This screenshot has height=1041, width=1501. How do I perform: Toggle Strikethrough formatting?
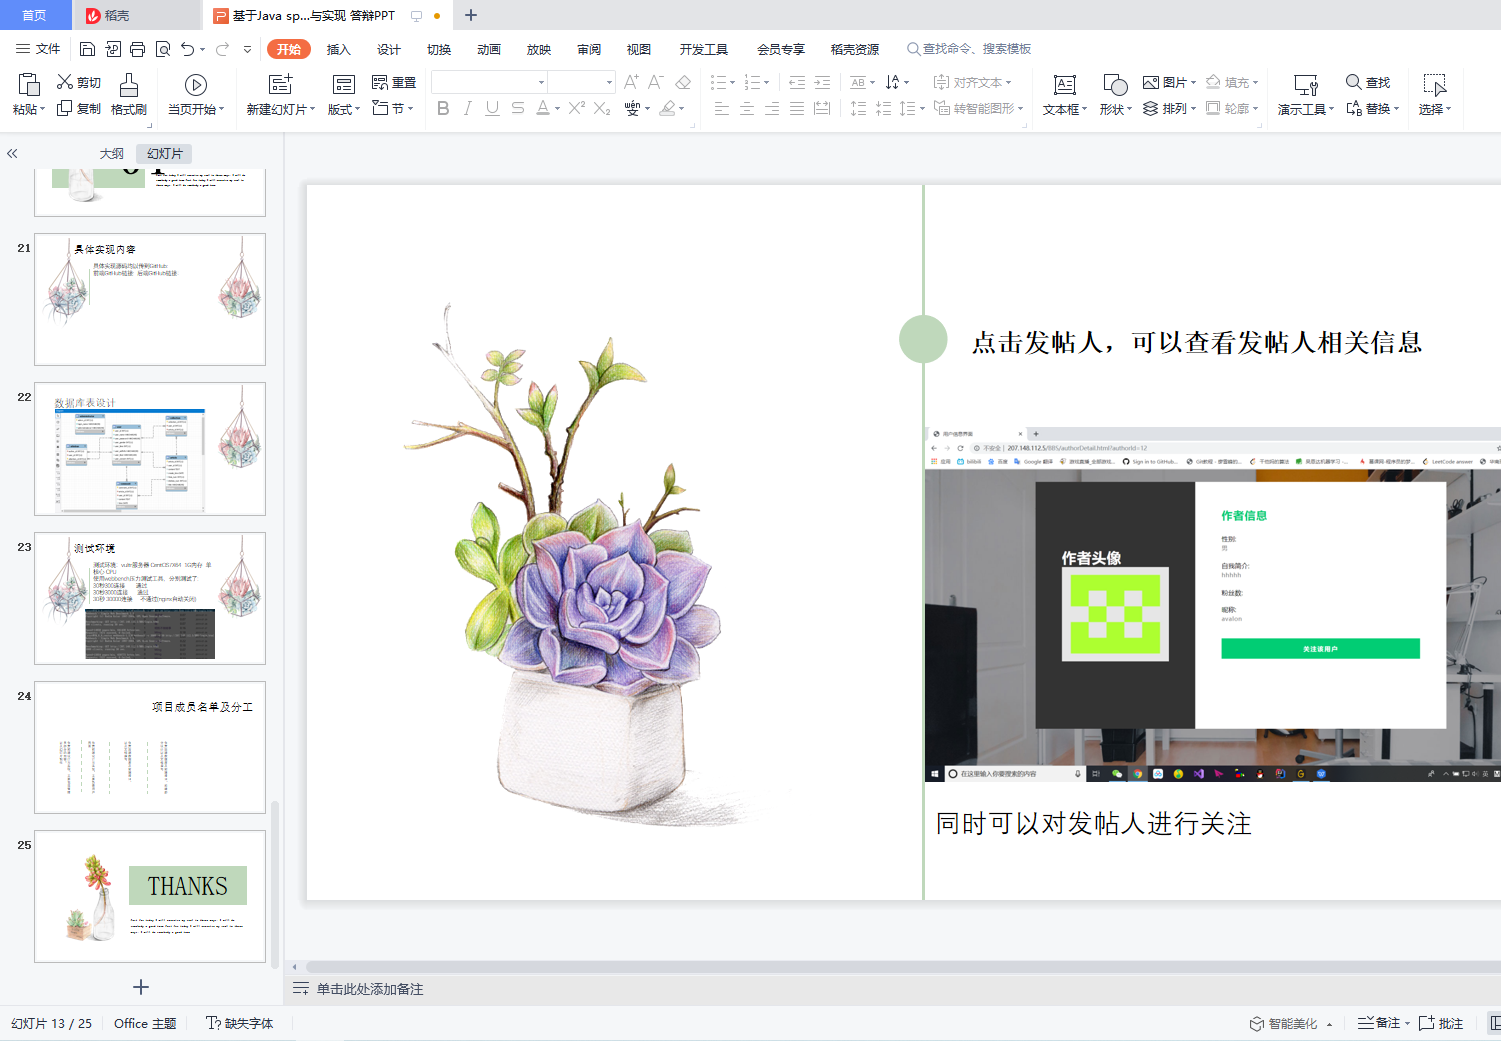tap(517, 108)
